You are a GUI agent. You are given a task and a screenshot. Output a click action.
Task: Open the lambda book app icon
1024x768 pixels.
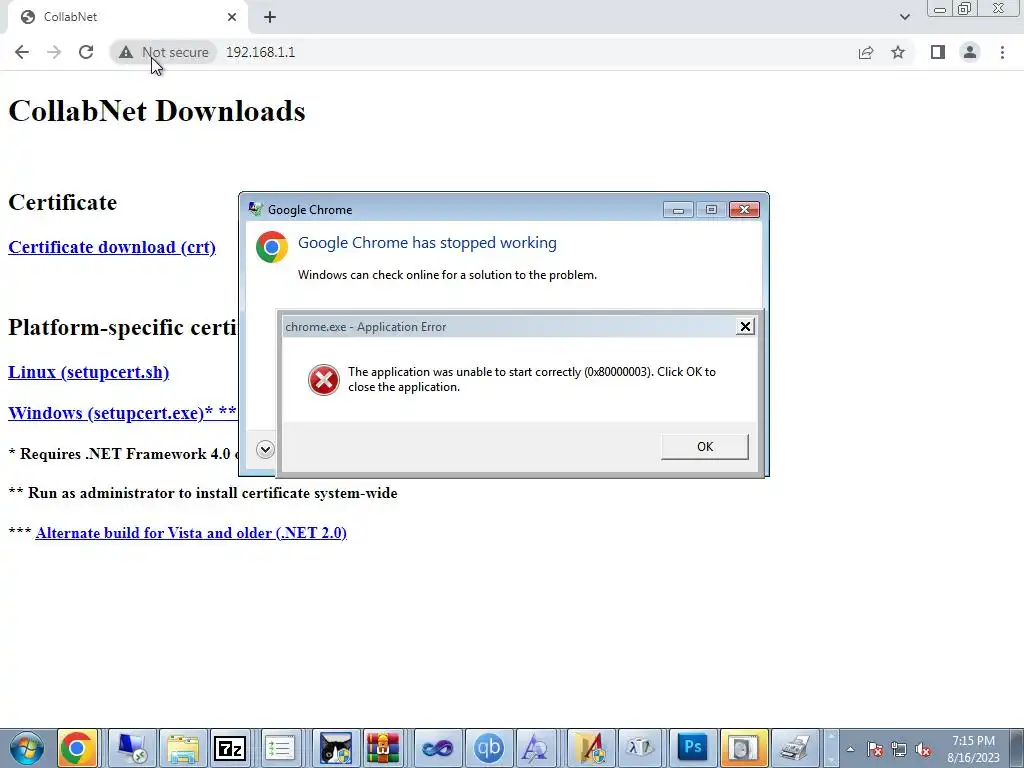(x=641, y=748)
